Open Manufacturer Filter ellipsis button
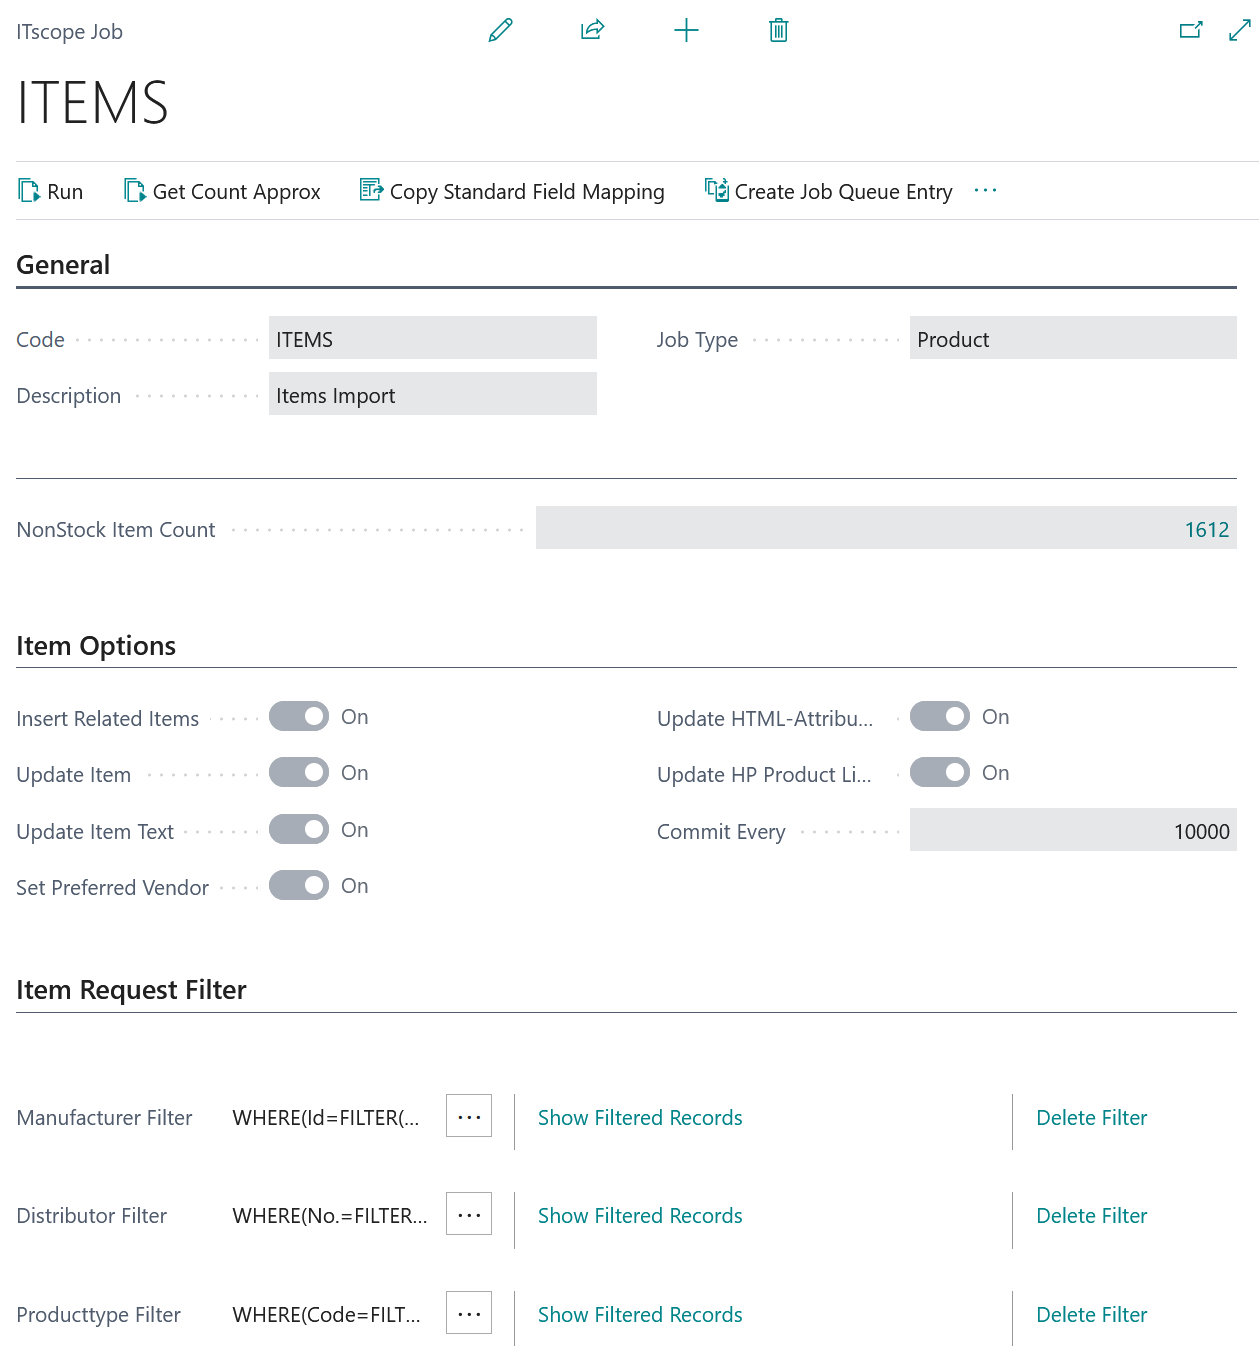This screenshot has width=1259, height=1346. click(x=469, y=1117)
